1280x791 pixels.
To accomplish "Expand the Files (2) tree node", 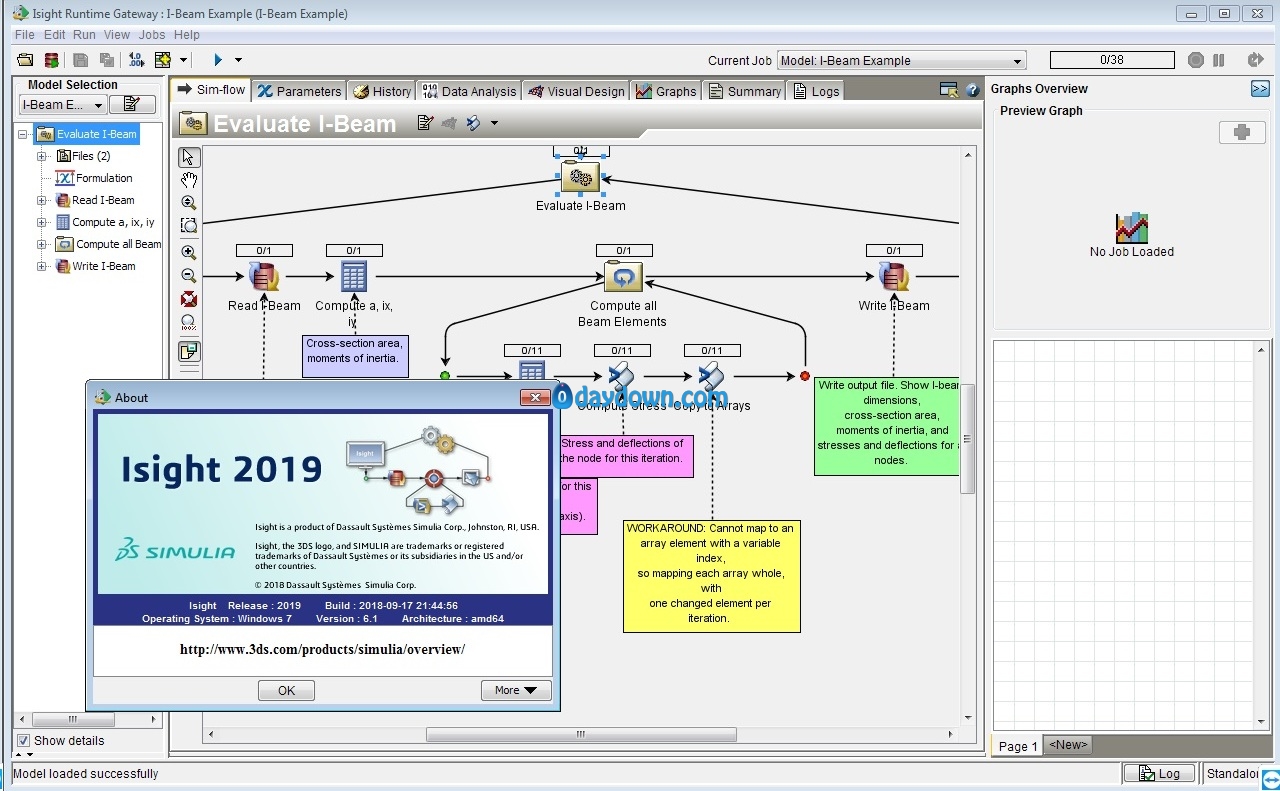I will coord(42,156).
